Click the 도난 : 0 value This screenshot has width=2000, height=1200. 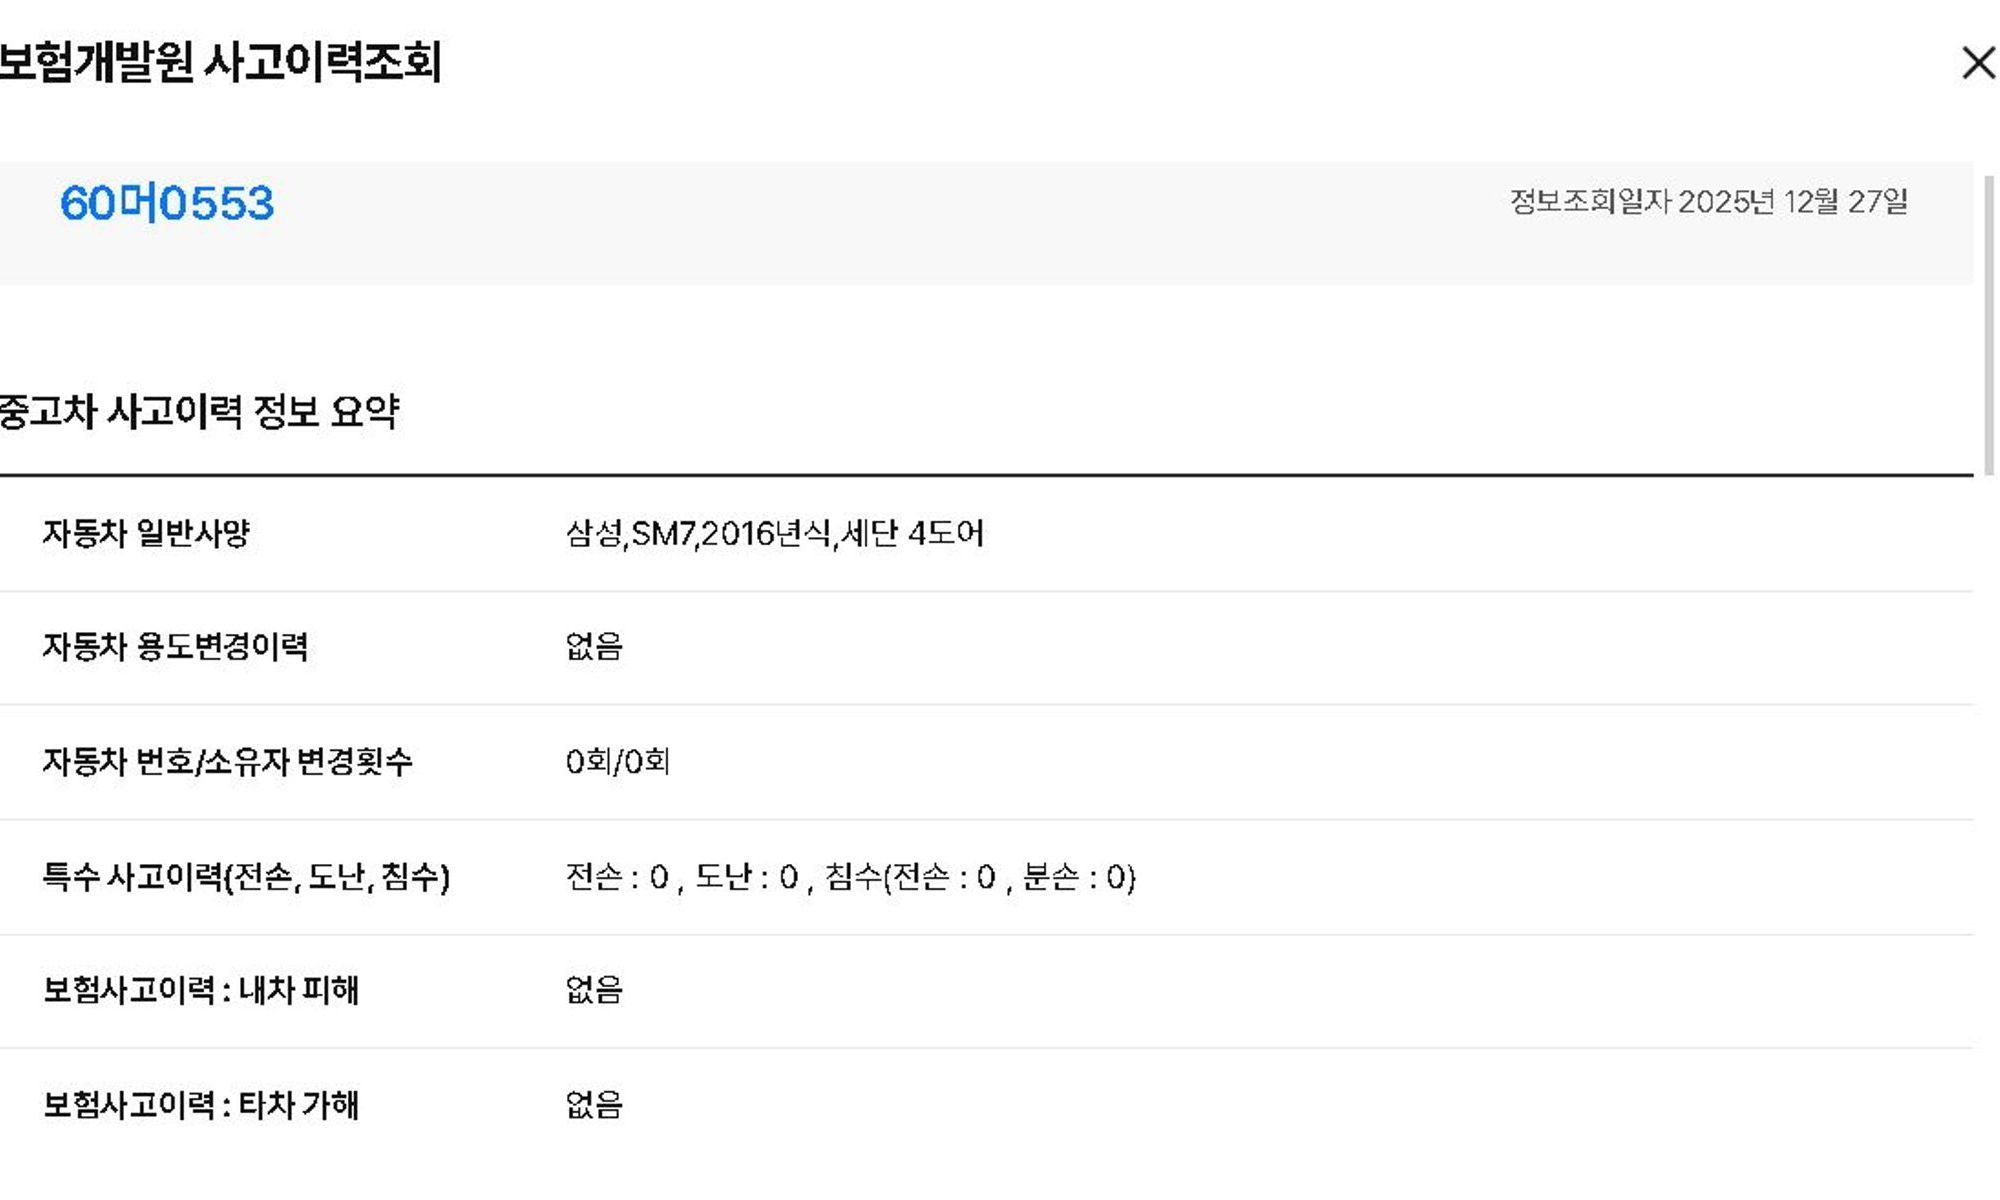tap(747, 877)
